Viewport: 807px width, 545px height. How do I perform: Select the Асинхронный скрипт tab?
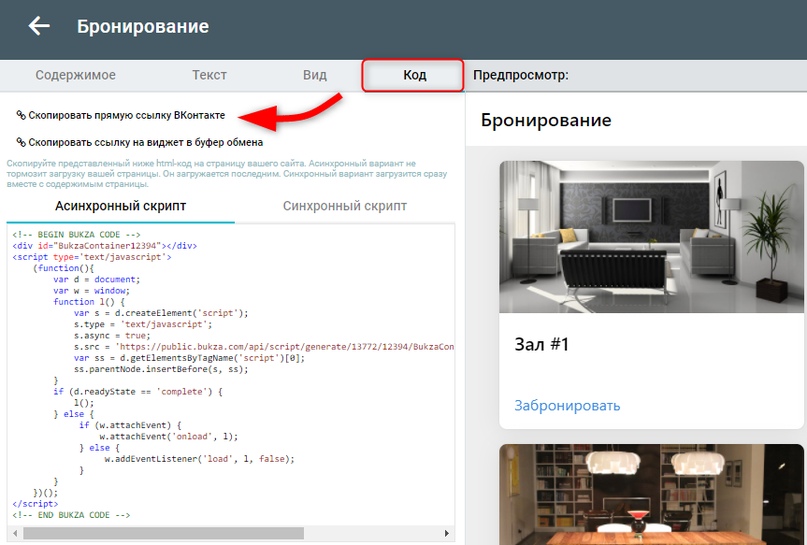point(120,206)
